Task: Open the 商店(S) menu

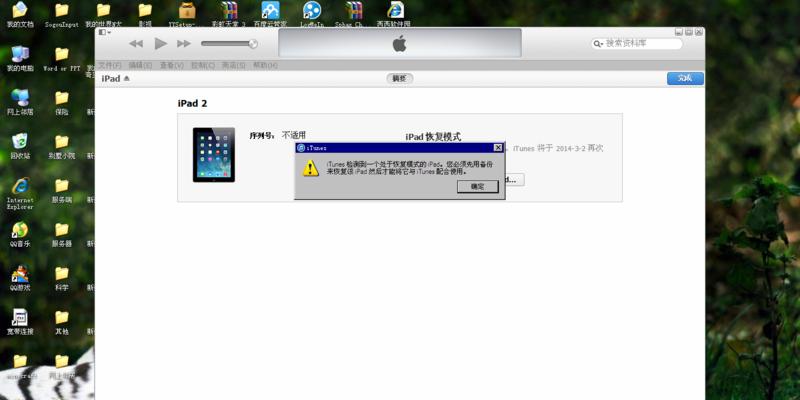Action: click(x=234, y=65)
